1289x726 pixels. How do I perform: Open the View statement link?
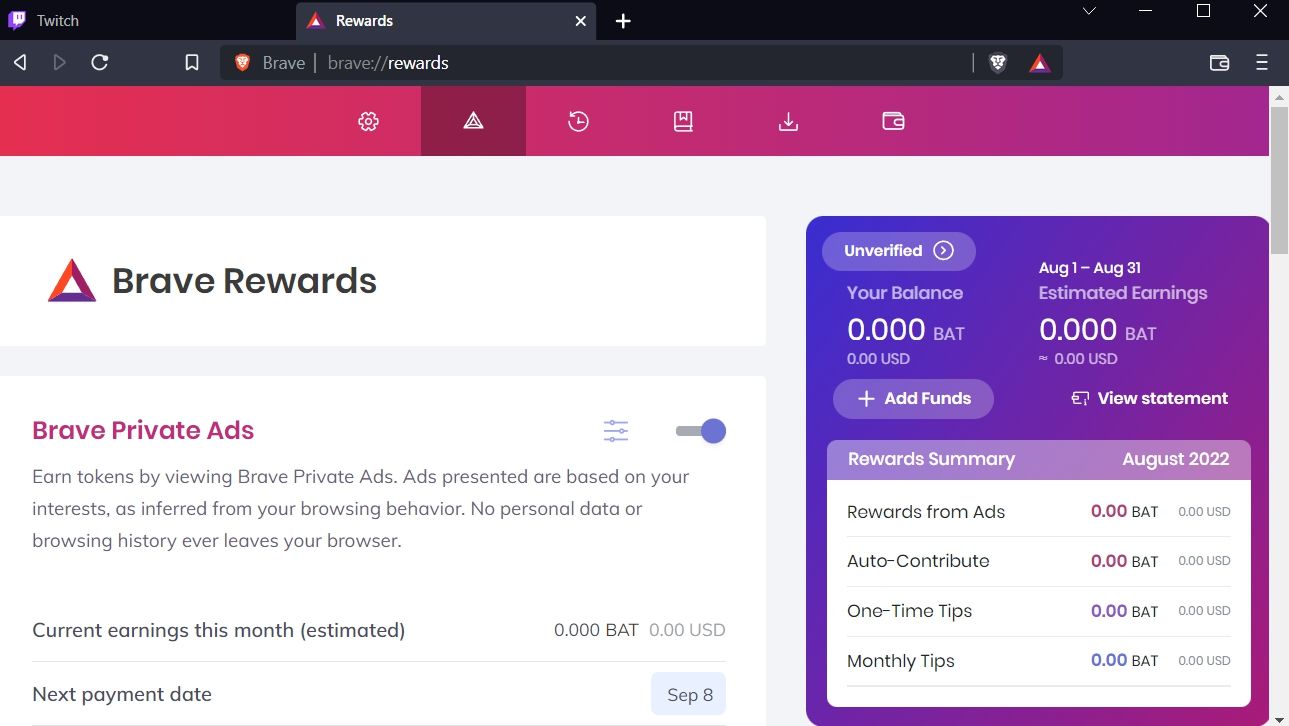(1149, 398)
